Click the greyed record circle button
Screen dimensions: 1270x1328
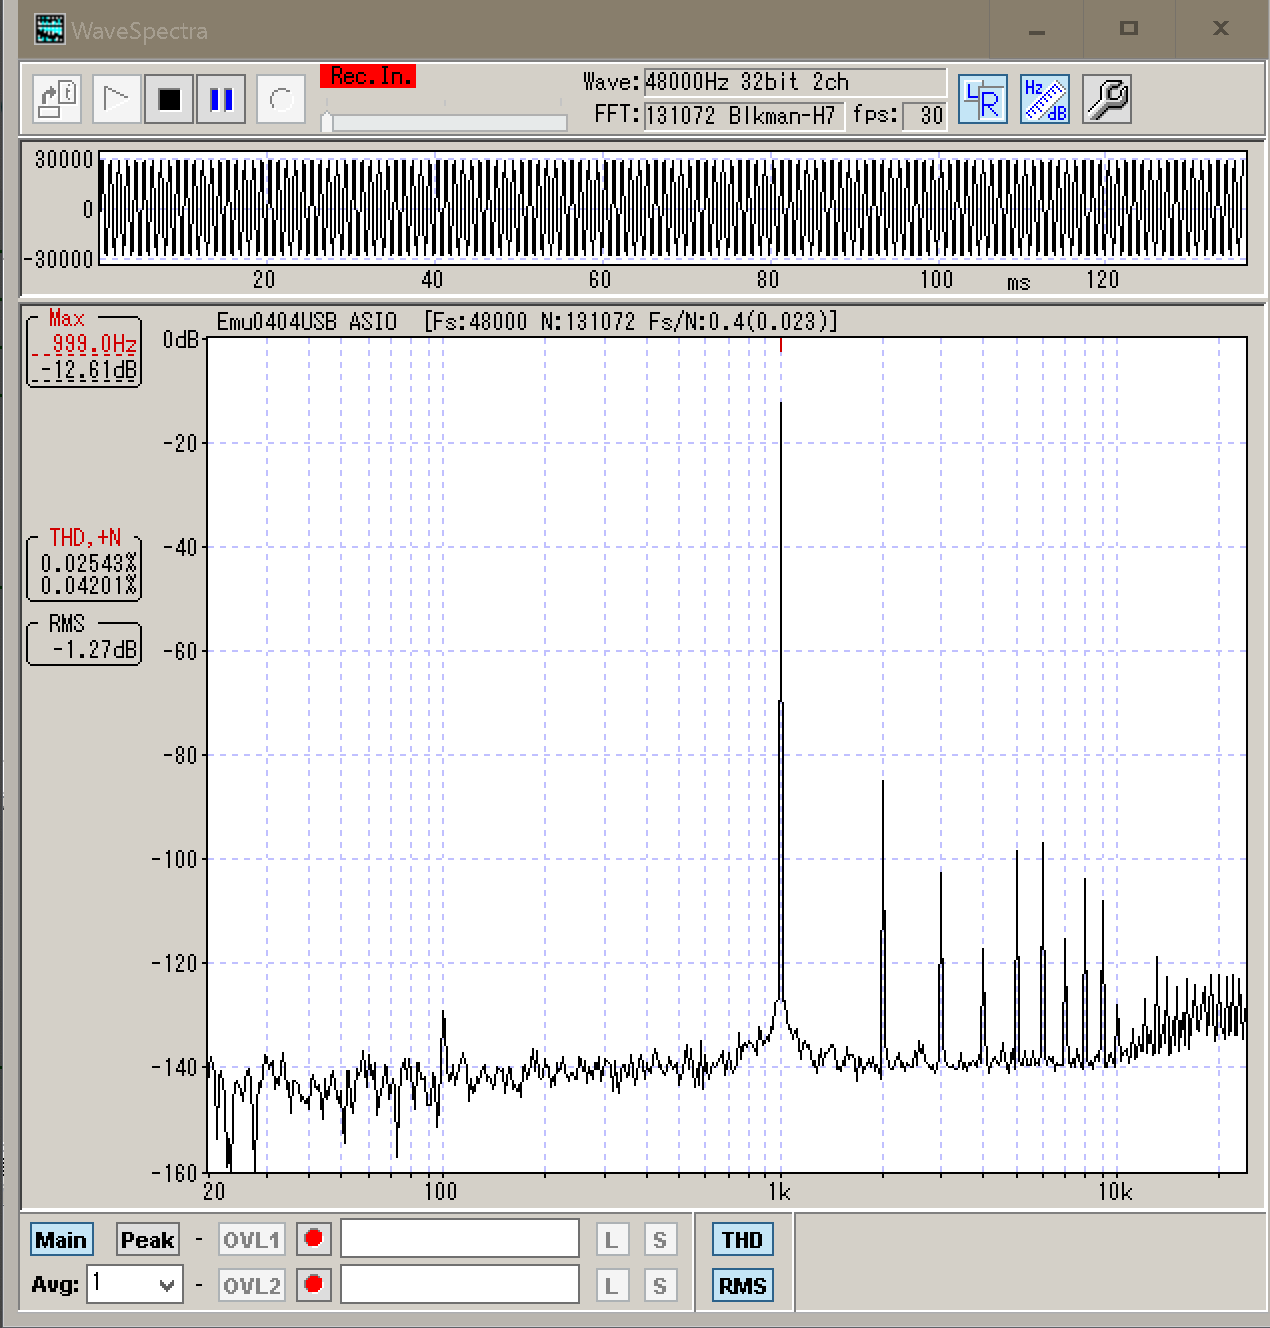[x=281, y=99]
